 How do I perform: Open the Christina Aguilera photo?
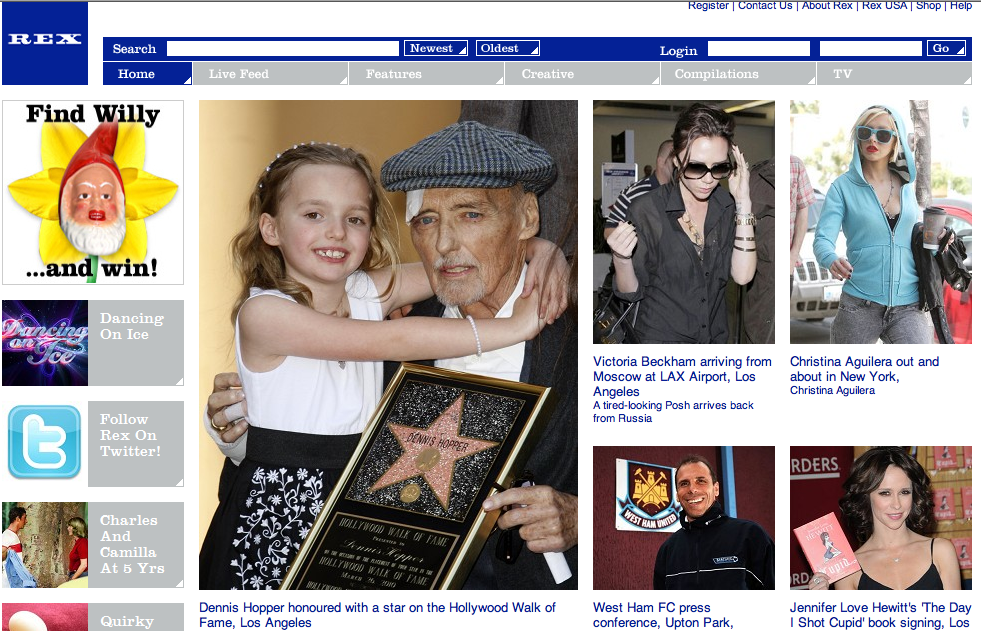(x=881, y=222)
